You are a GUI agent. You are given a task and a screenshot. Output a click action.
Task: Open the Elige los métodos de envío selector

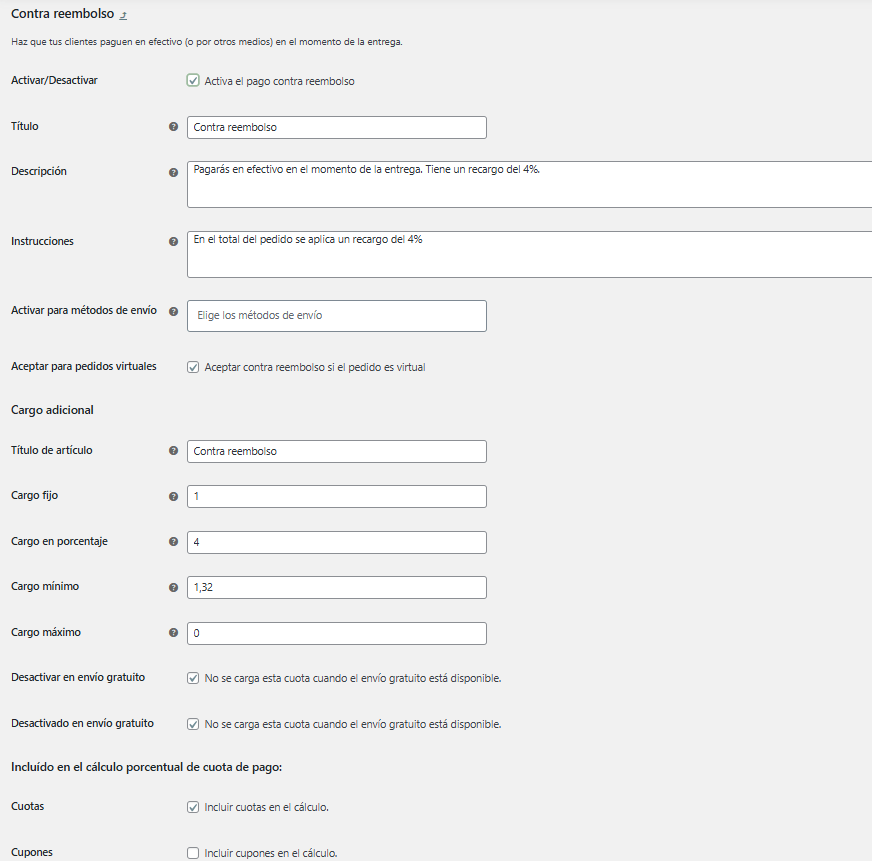coord(337,316)
